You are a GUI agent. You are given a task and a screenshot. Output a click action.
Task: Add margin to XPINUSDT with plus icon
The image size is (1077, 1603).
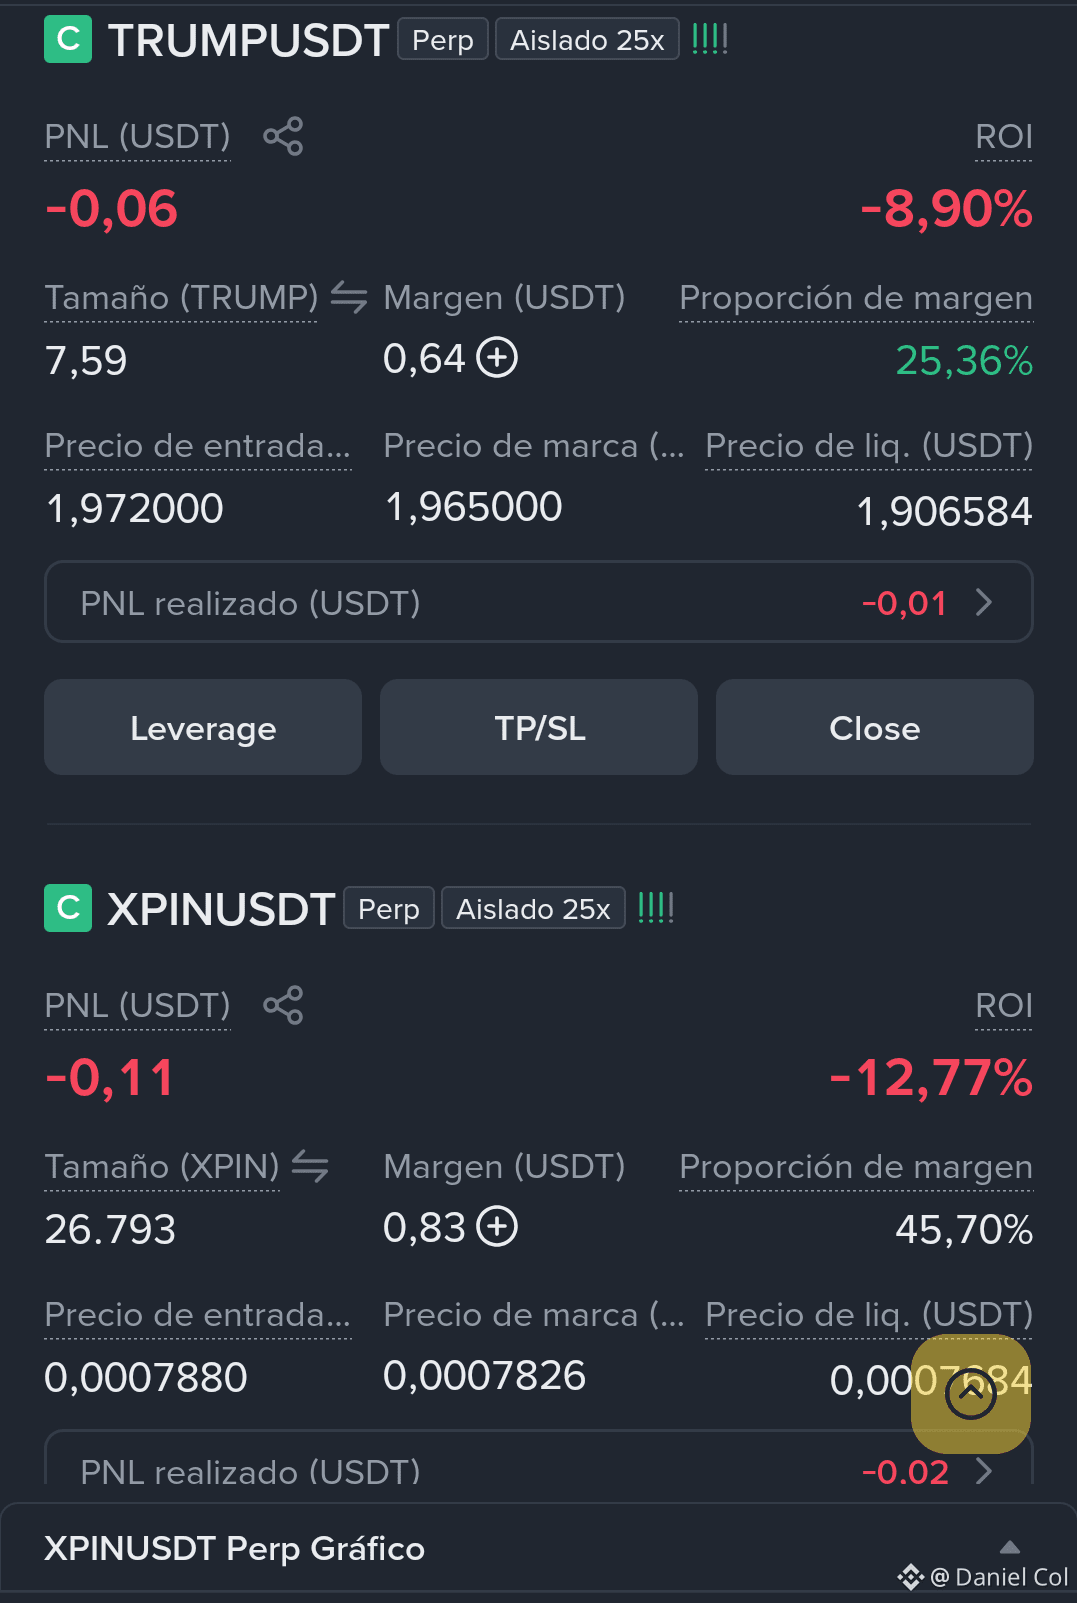click(497, 1226)
